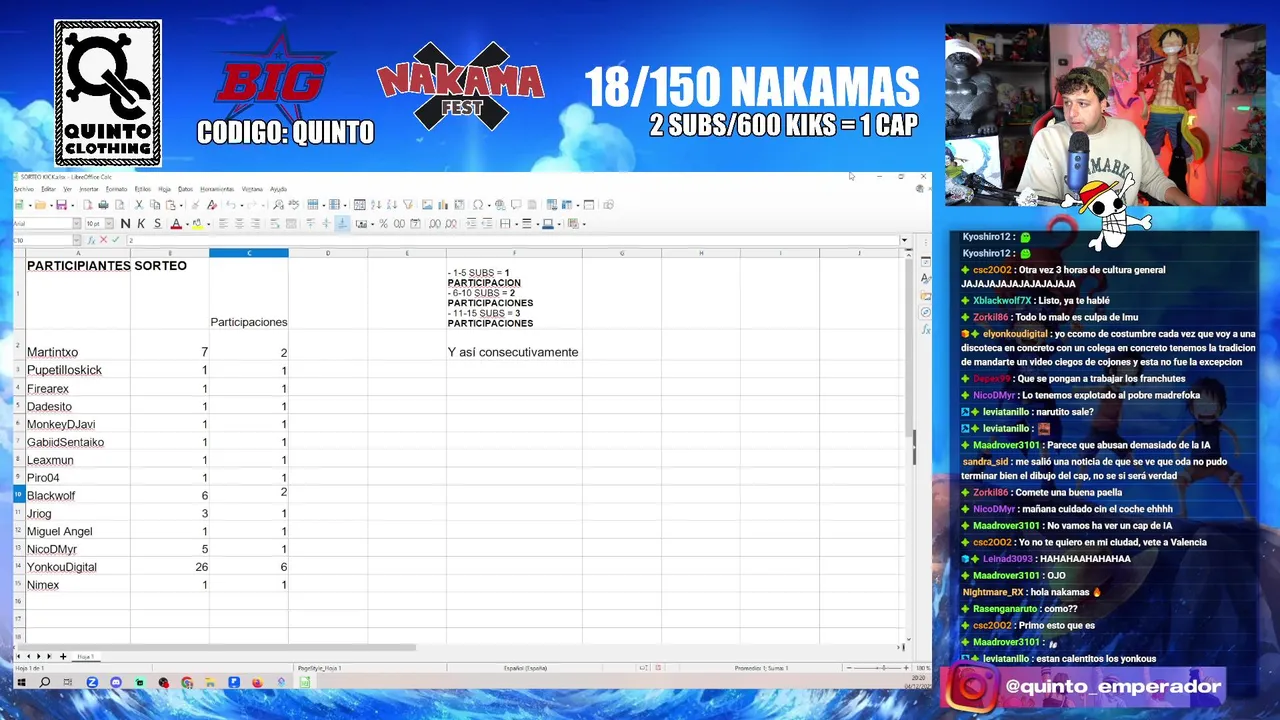Click the Paste clipboard icon
This screenshot has width=1280, height=720.
point(171,205)
